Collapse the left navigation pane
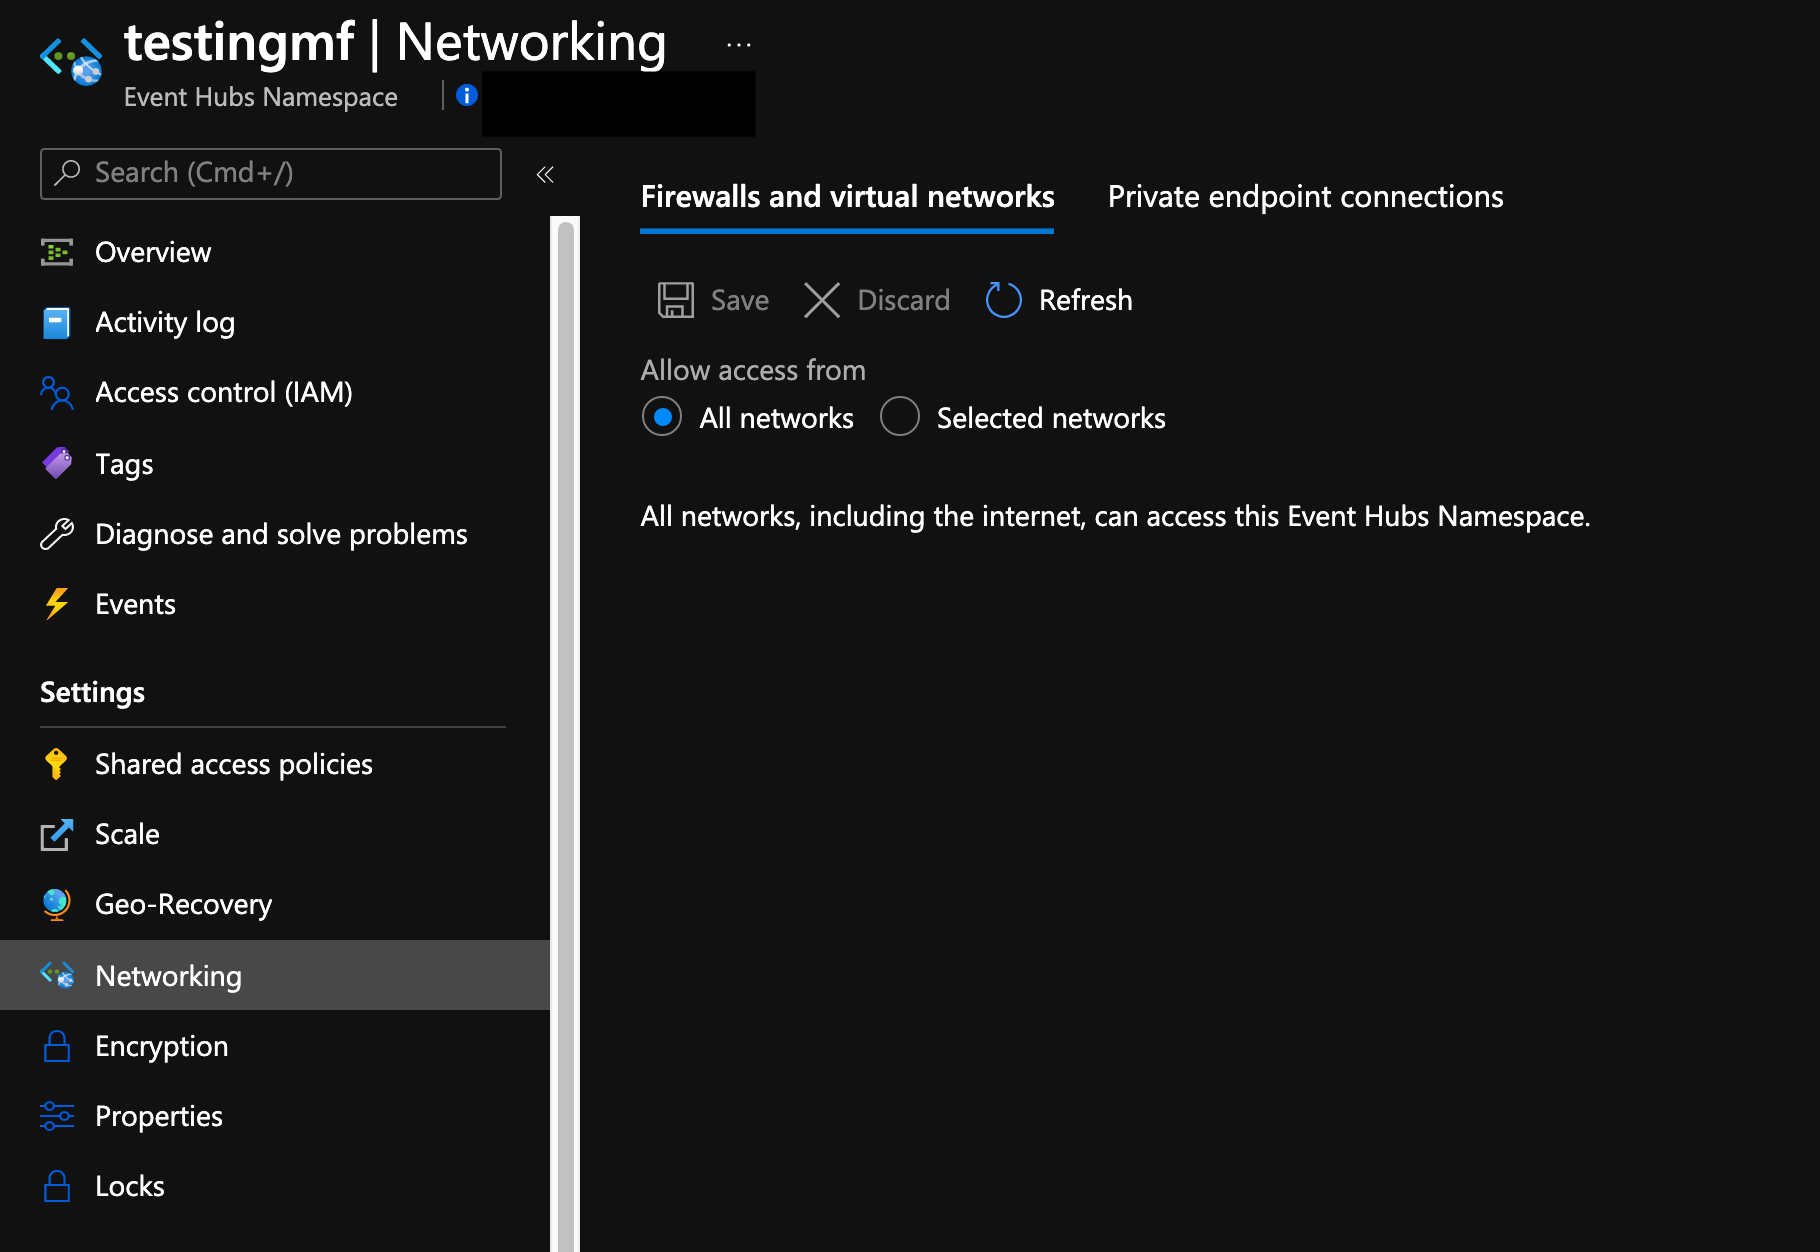The width and height of the screenshot is (1820, 1252). (x=544, y=174)
